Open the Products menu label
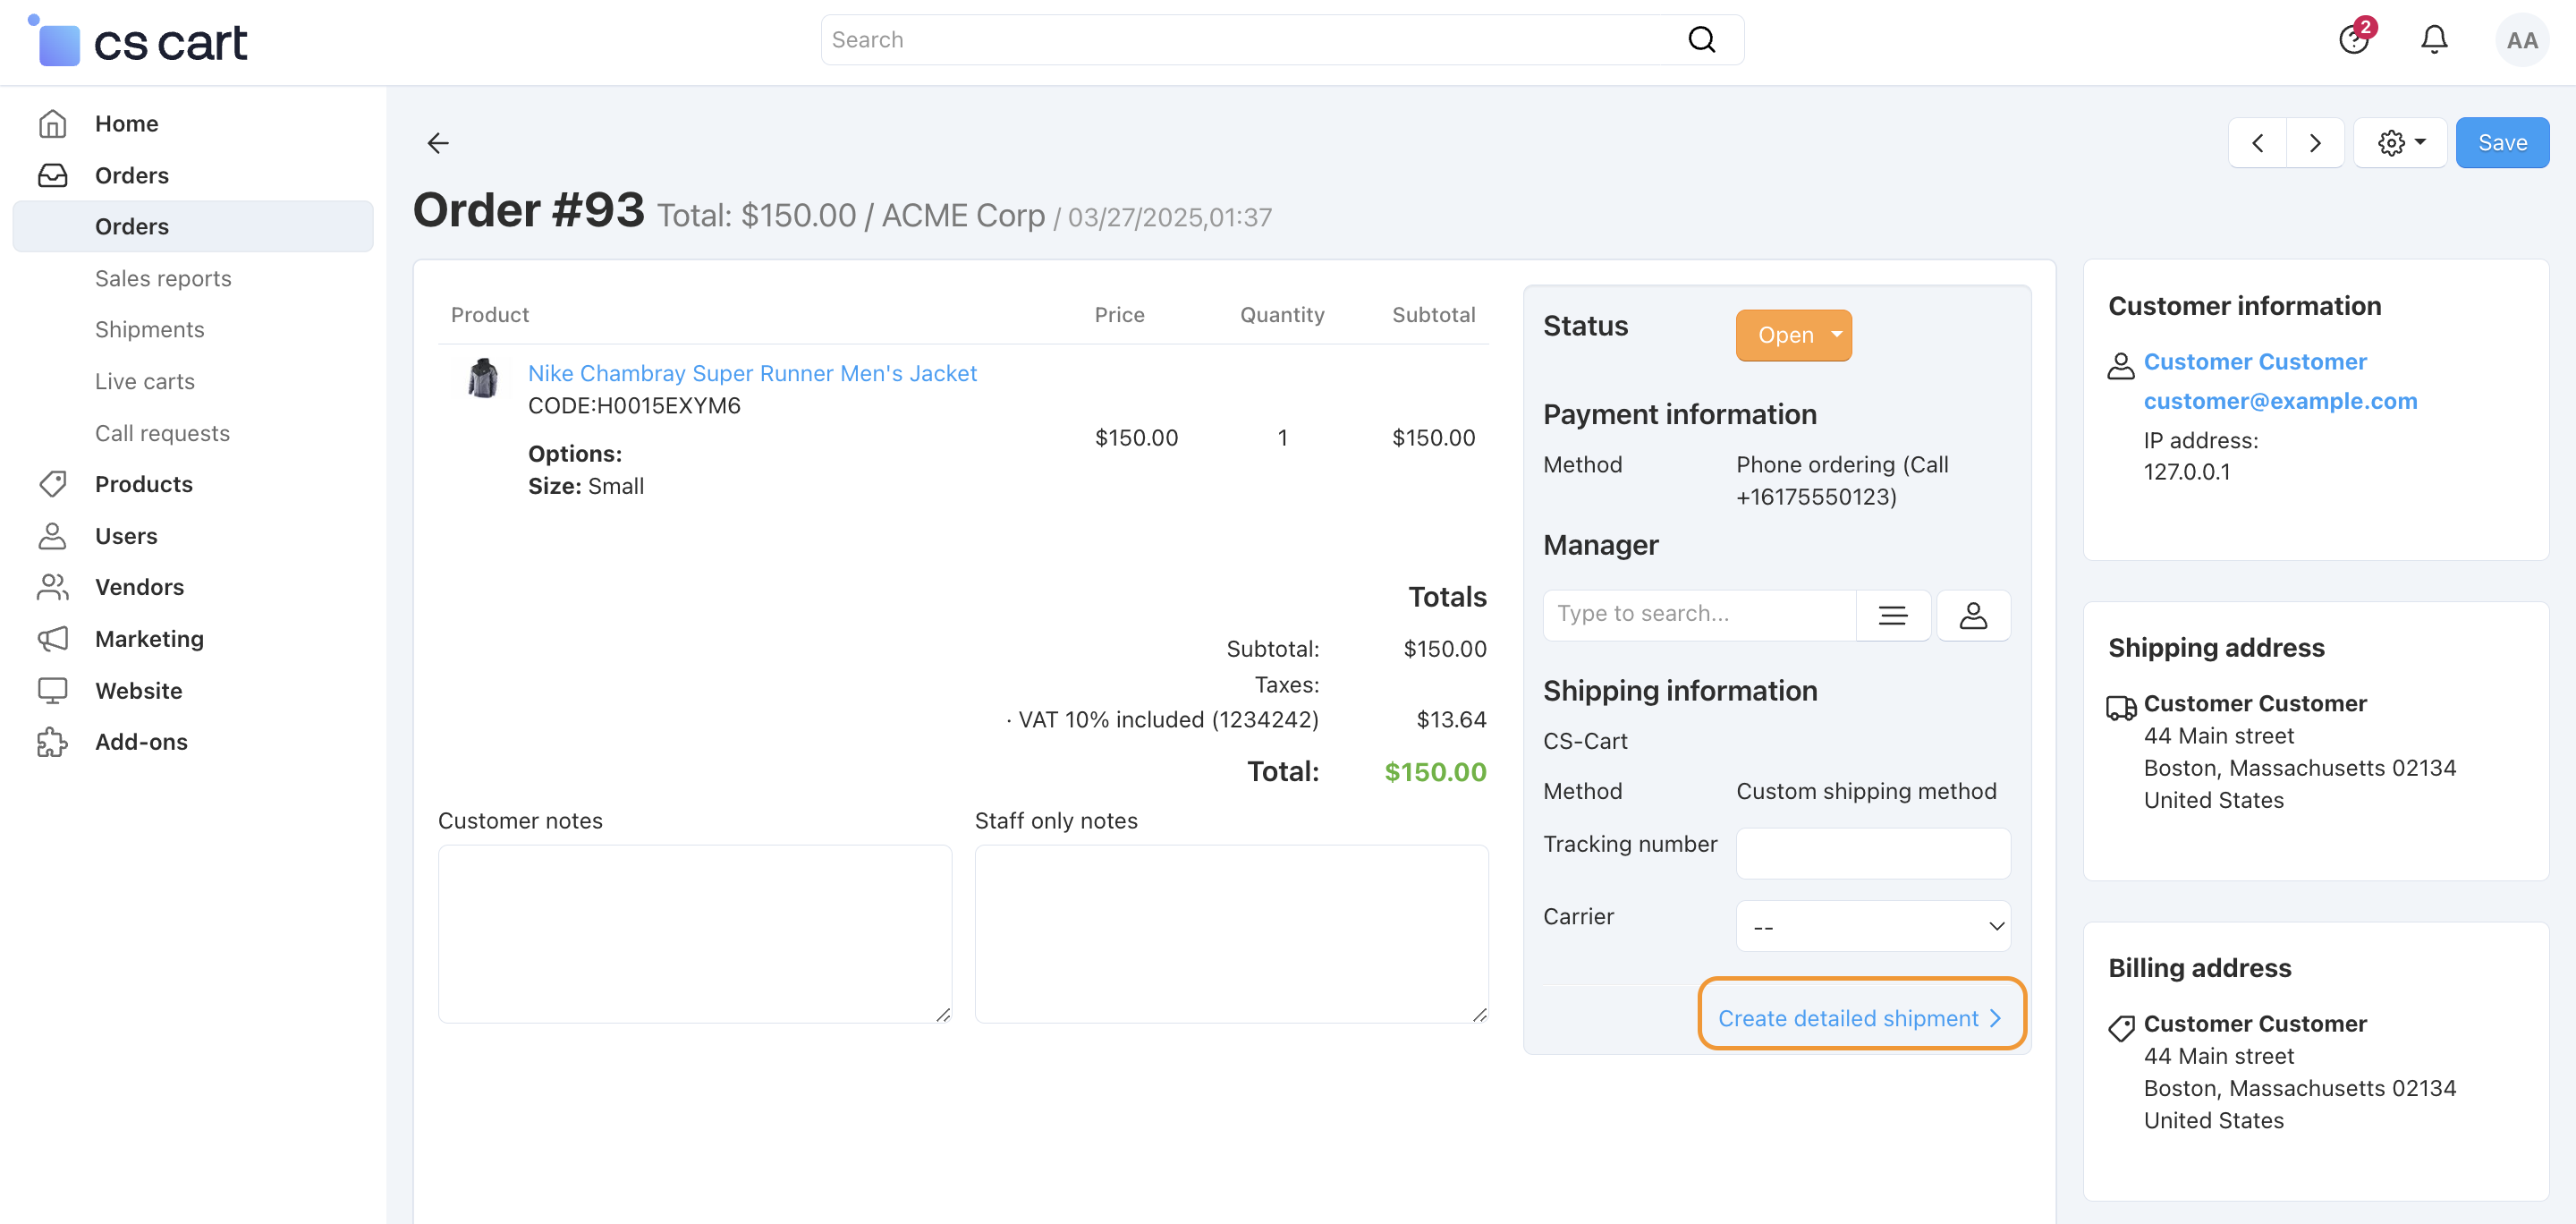The width and height of the screenshot is (2576, 1224). point(144,484)
